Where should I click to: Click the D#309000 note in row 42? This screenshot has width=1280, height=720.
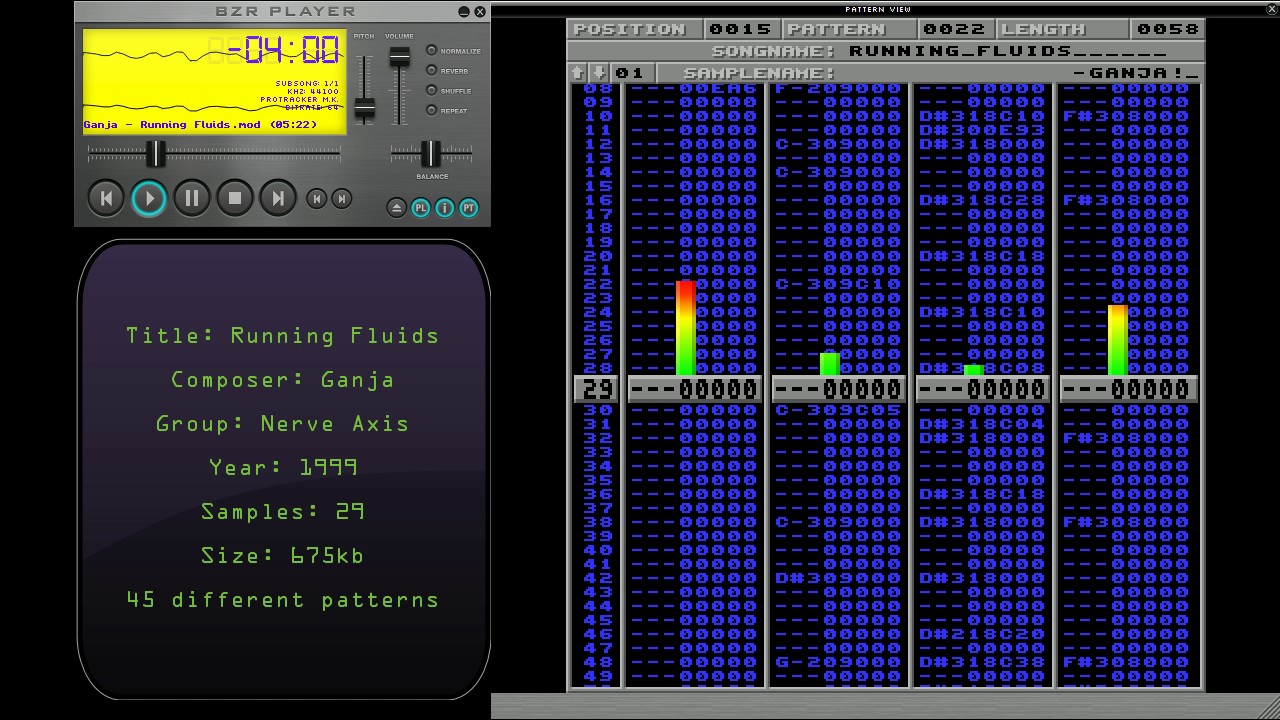(838, 578)
